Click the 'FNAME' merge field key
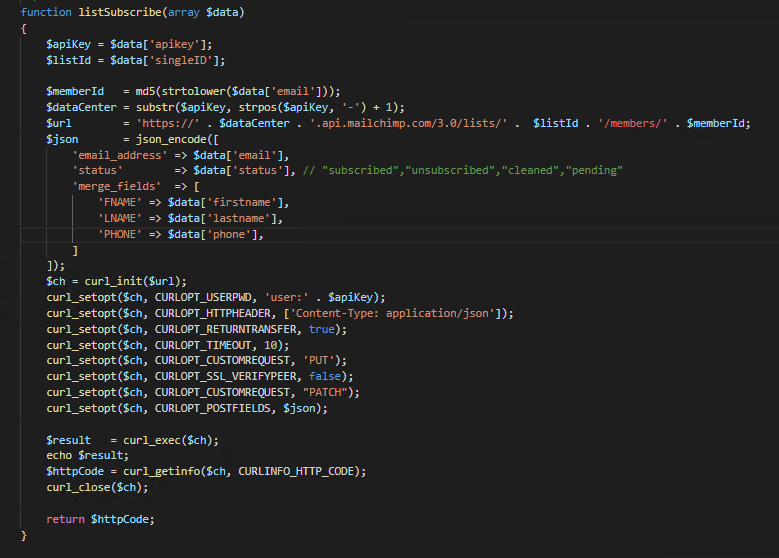The image size is (779, 558). pos(120,203)
